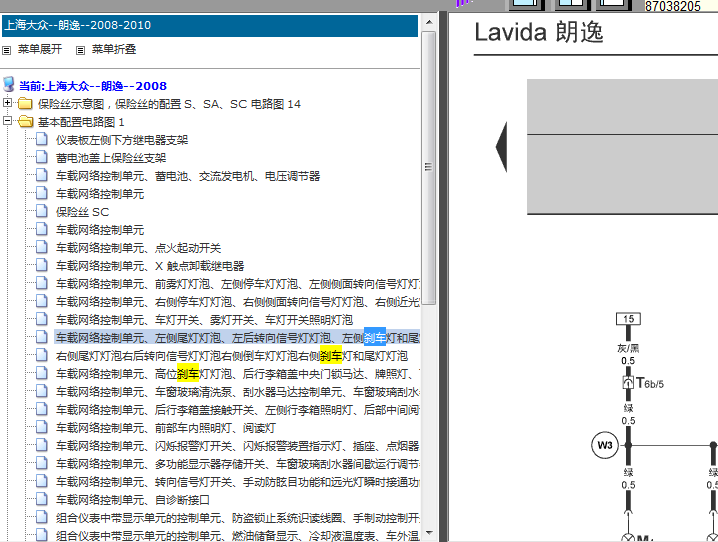Click the 菜单展开 list icon
The width and height of the screenshot is (718, 542).
tap(6, 50)
